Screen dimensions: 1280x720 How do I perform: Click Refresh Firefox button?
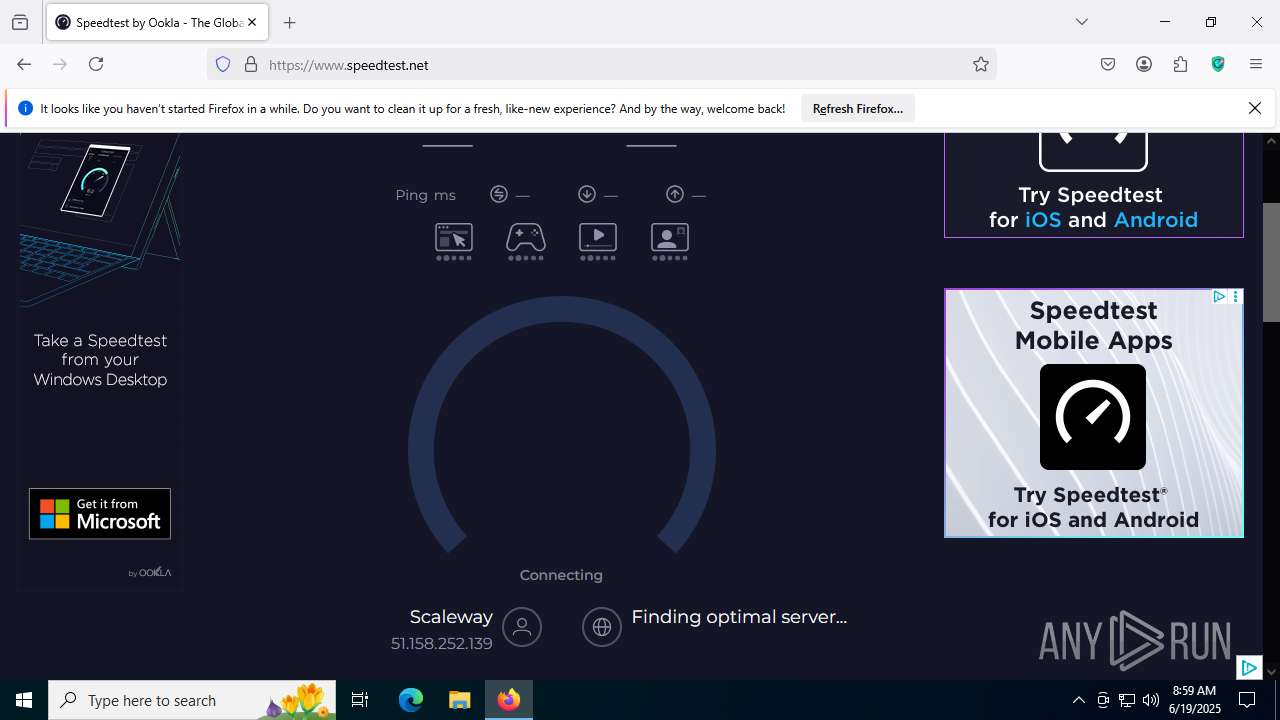858,108
